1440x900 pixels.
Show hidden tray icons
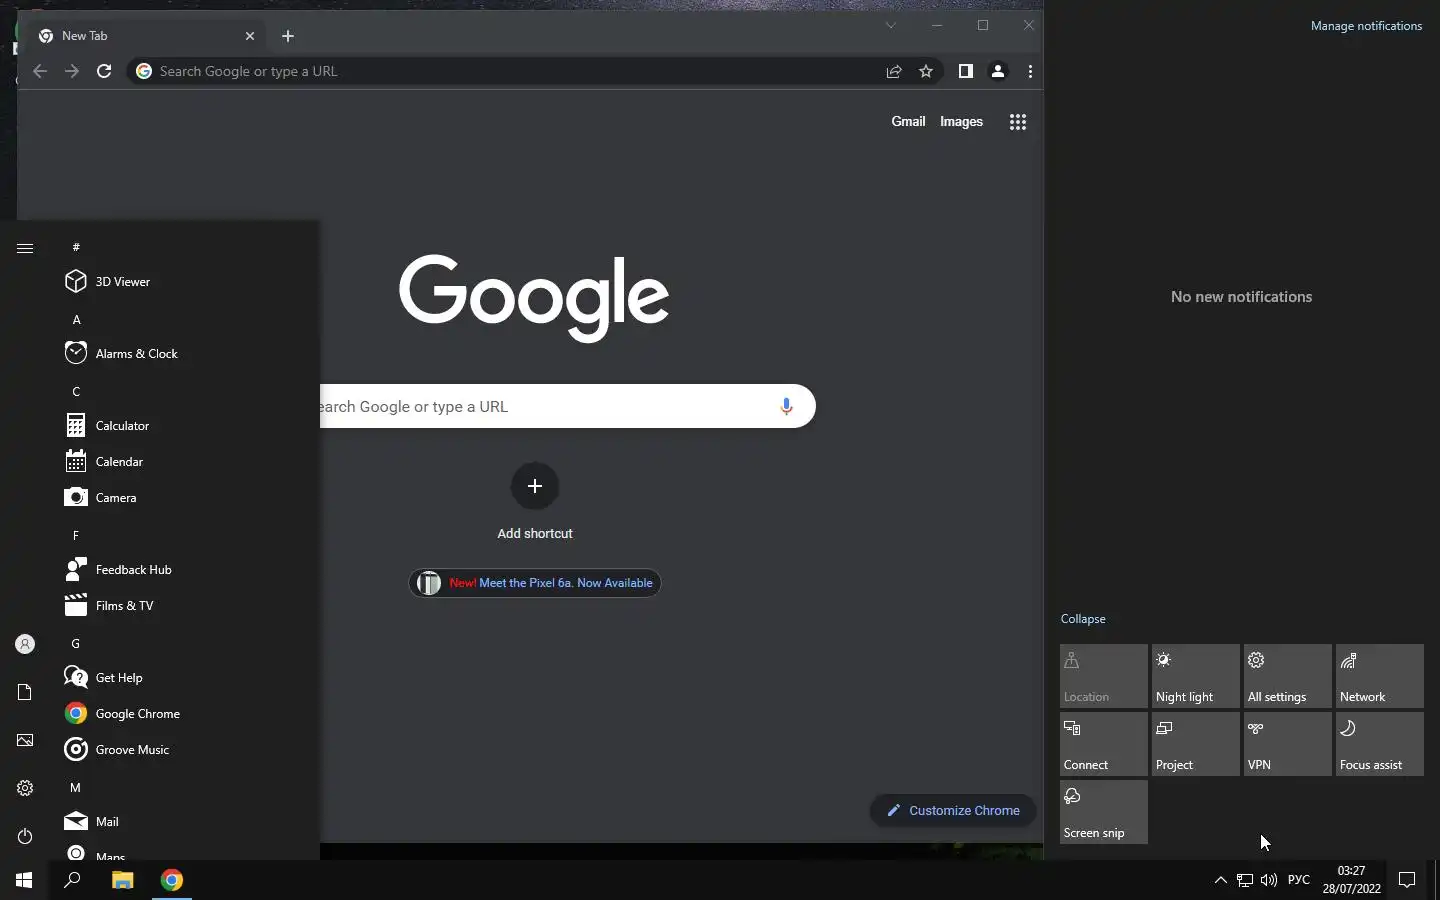(x=1220, y=880)
